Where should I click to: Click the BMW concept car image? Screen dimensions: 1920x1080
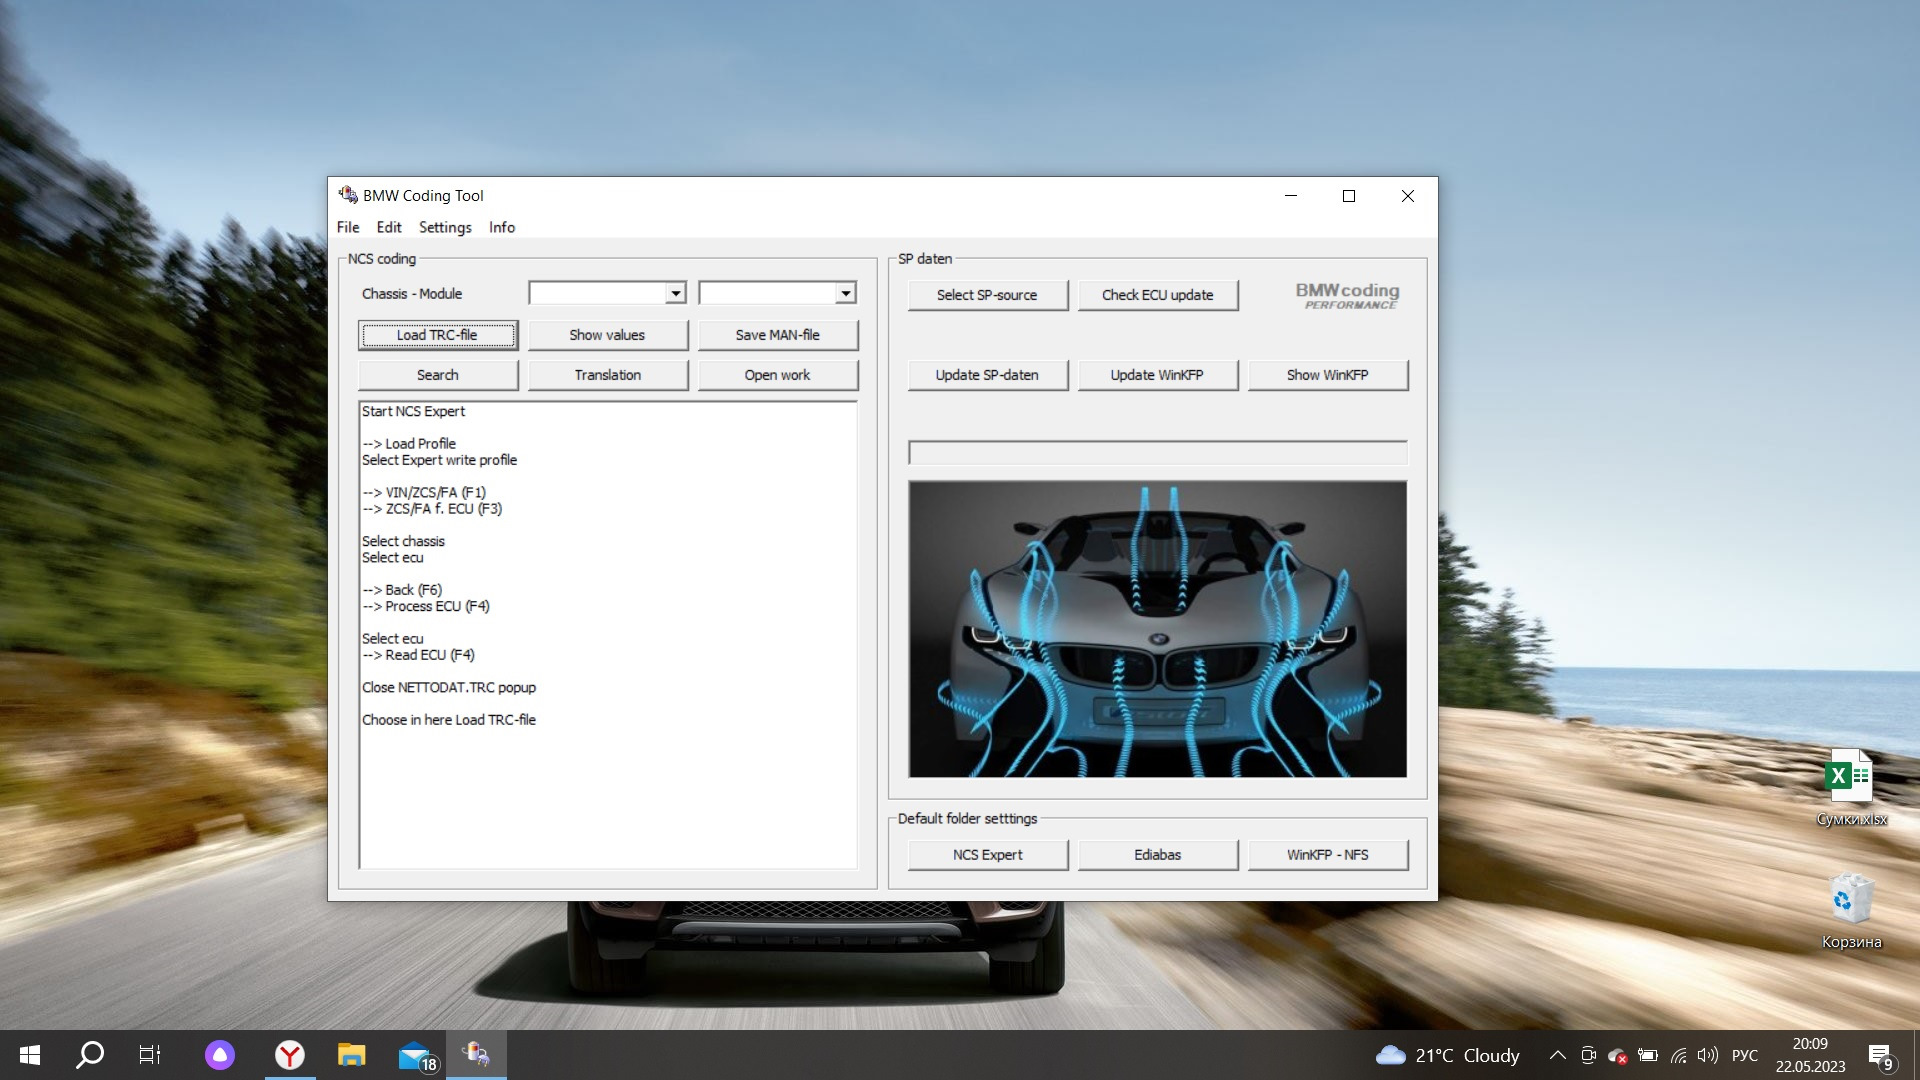[1158, 629]
